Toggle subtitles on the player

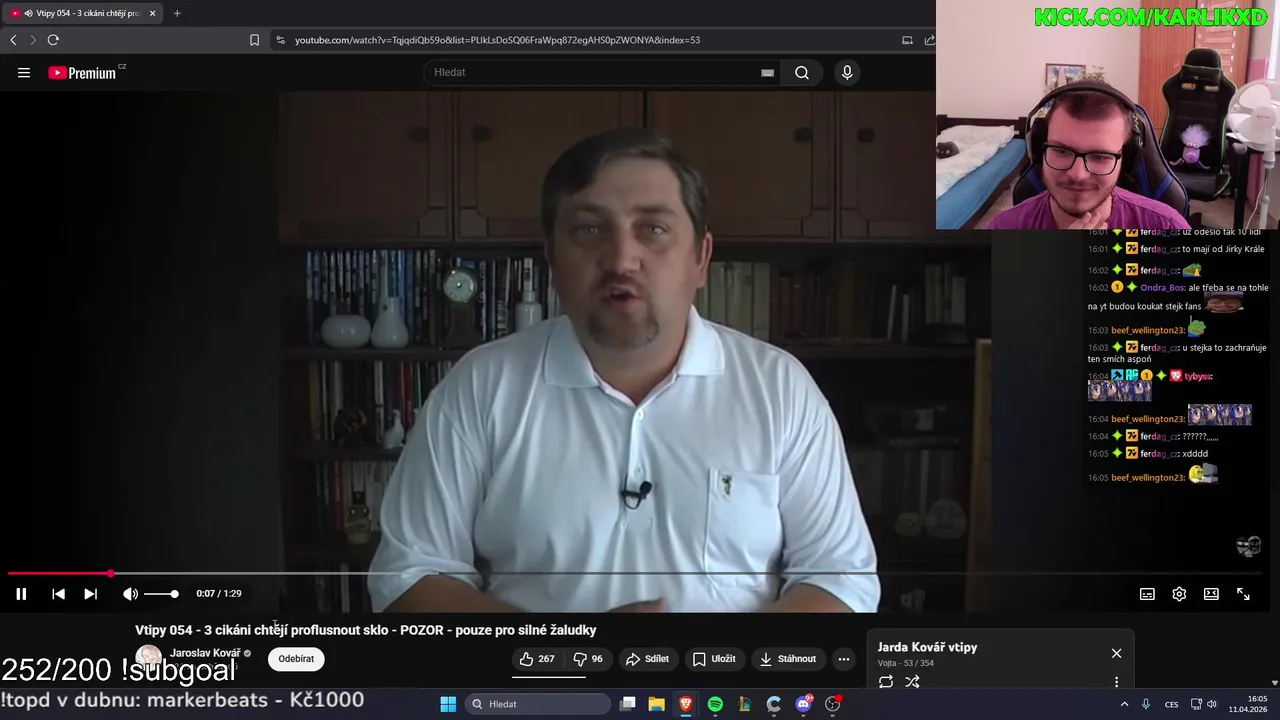pos(1147,594)
